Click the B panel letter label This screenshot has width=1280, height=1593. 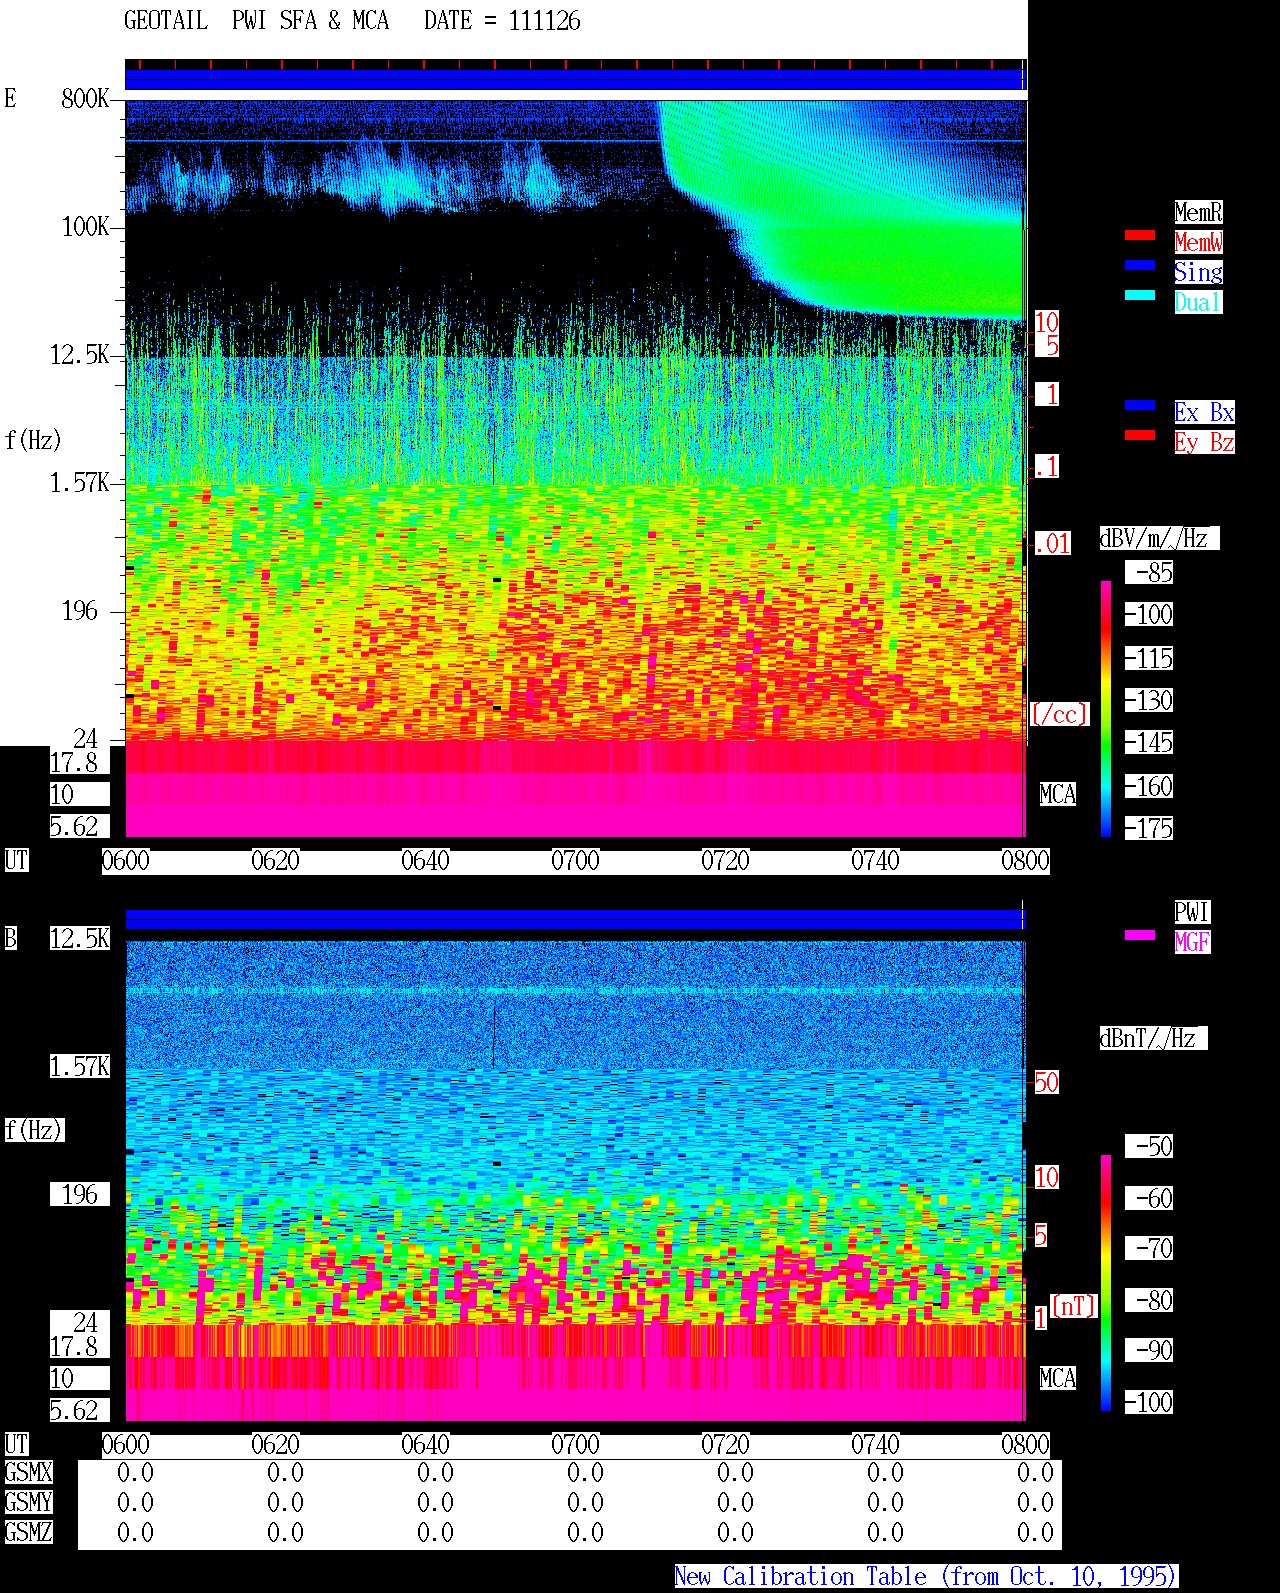tap(11, 938)
